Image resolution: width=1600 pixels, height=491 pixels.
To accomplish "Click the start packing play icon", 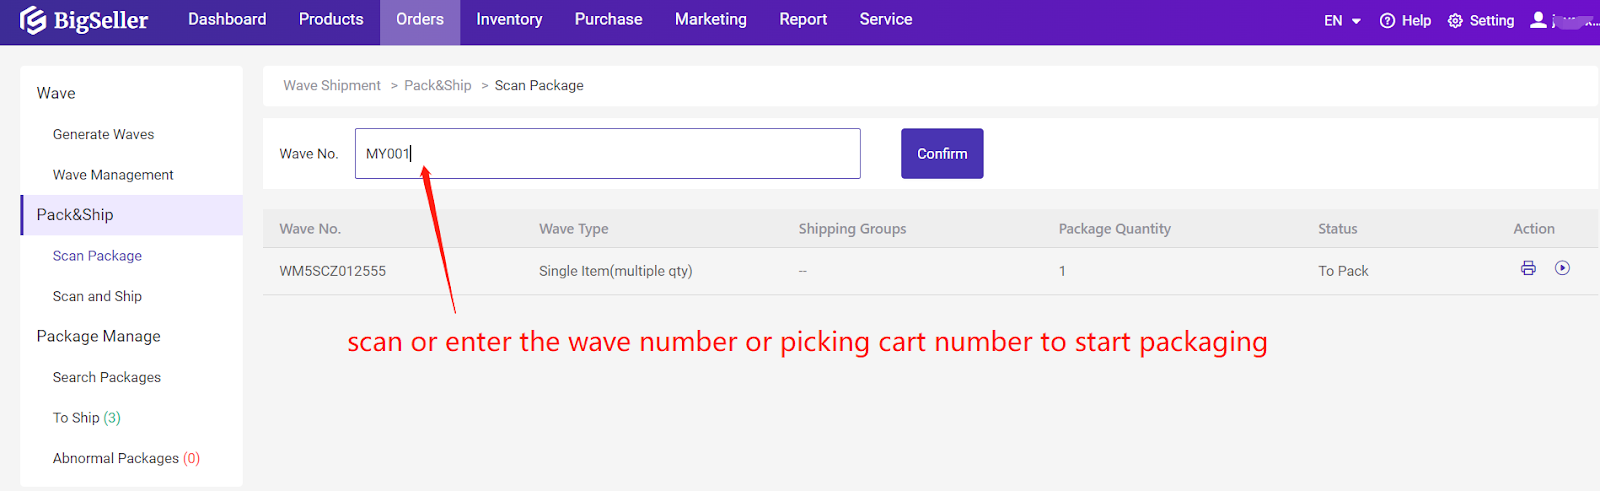I will click(1562, 268).
